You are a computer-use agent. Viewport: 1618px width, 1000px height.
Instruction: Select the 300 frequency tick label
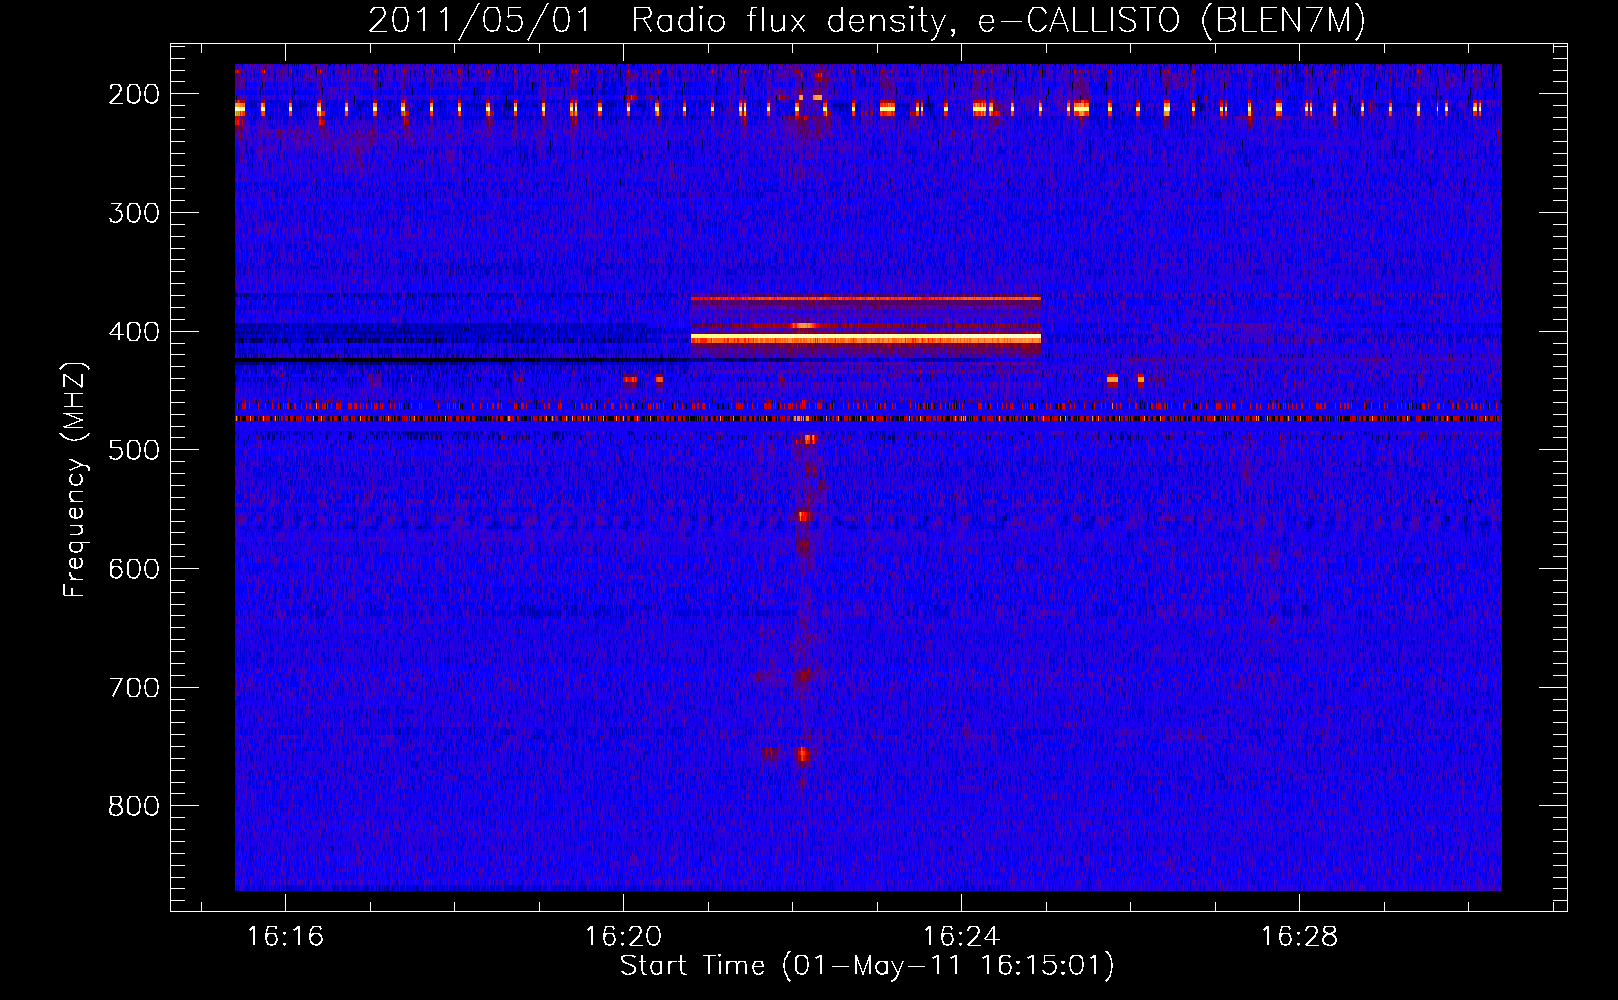click(134, 213)
